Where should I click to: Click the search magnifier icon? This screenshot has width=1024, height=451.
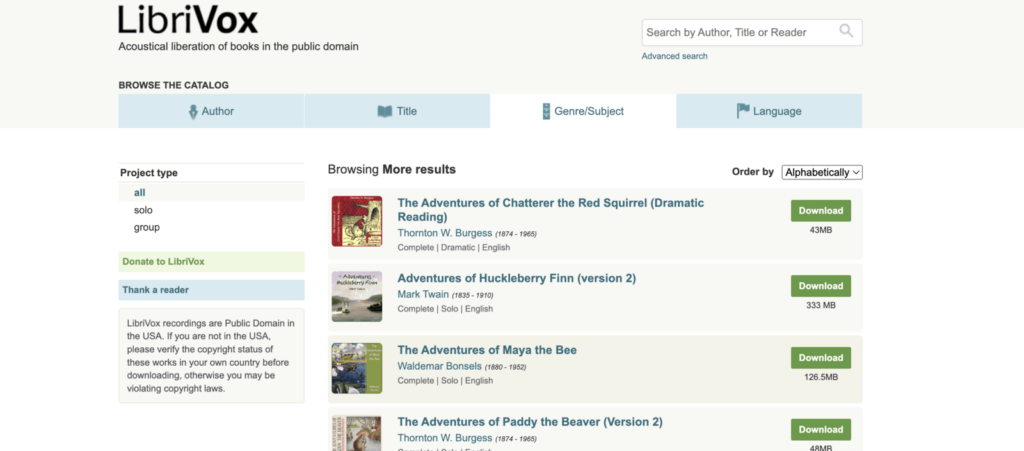(x=846, y=31)
